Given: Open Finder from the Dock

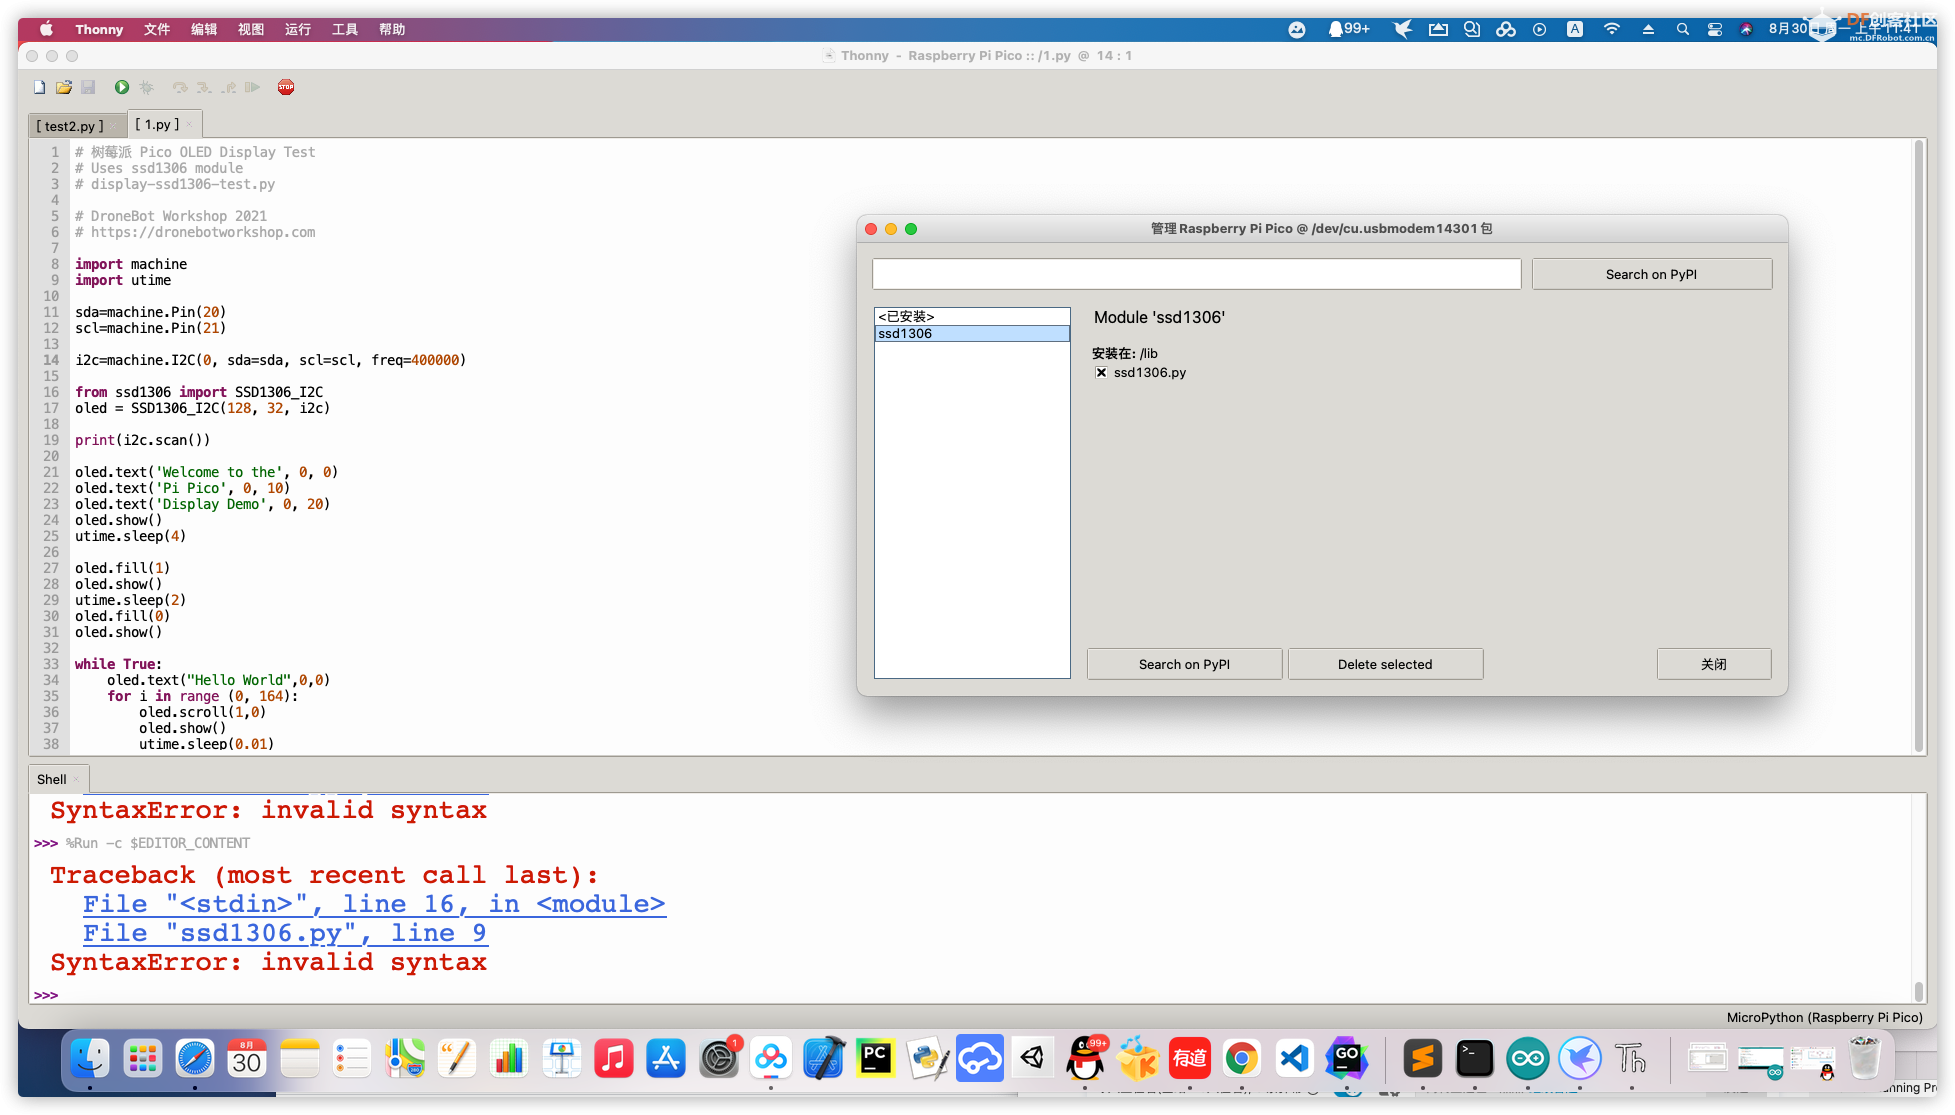Looking at the screenshot, I should [x=90, y=1058].
